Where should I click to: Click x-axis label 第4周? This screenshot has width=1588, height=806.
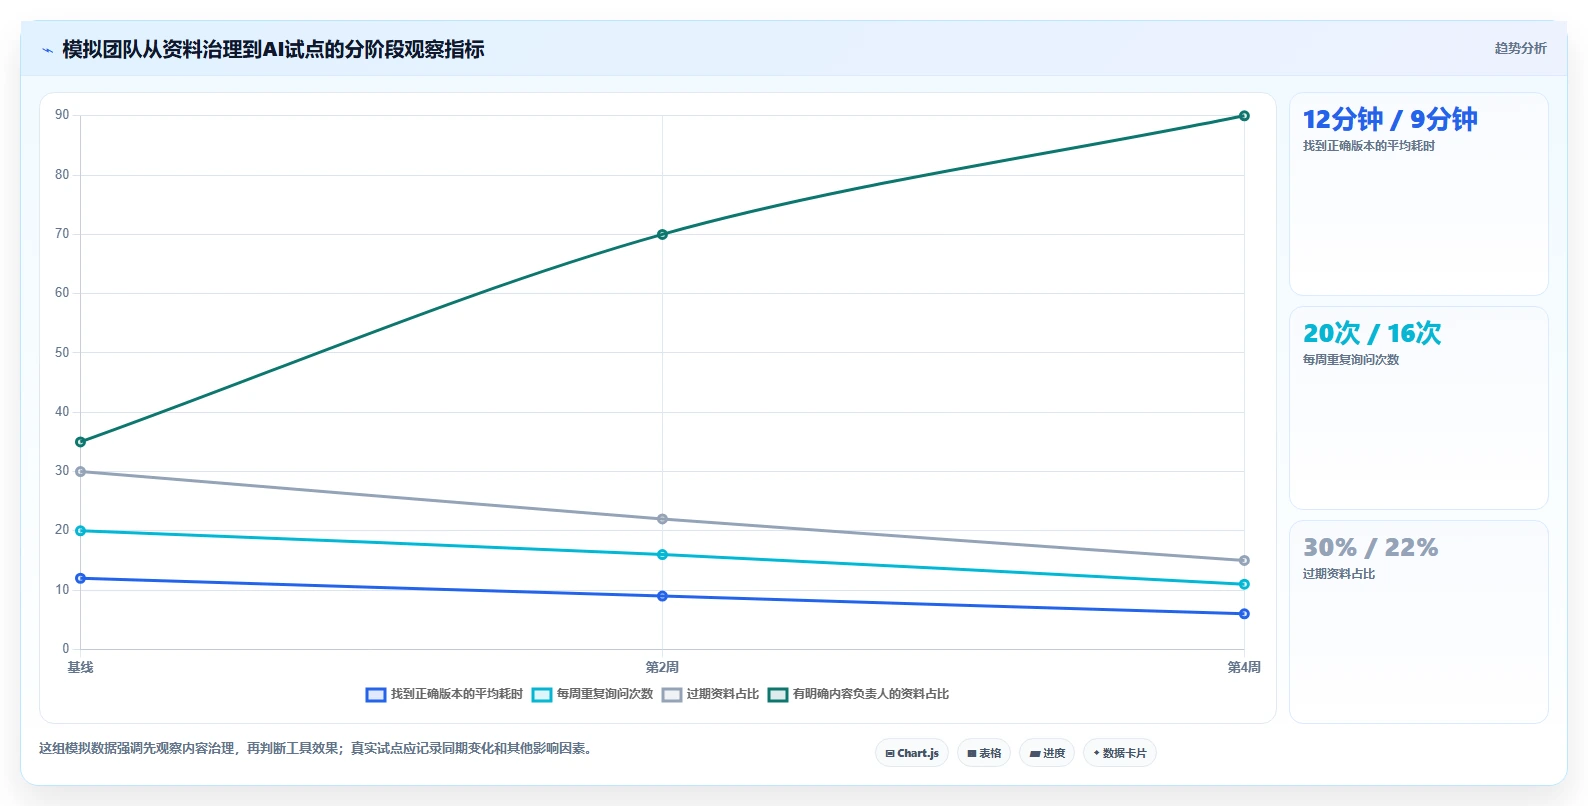(1244, 667)
